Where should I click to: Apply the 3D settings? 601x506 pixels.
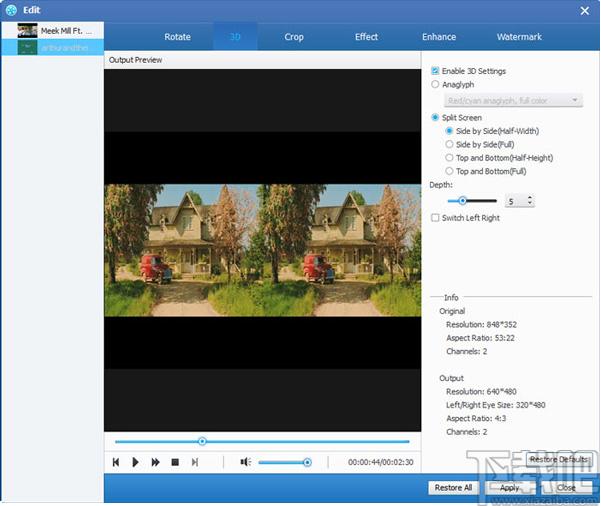(x=509, y=488)
